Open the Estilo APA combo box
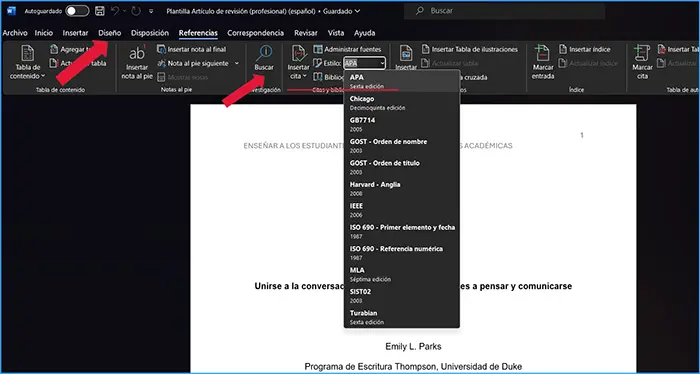This screenshot has height=374, width=700. (364, 63)
